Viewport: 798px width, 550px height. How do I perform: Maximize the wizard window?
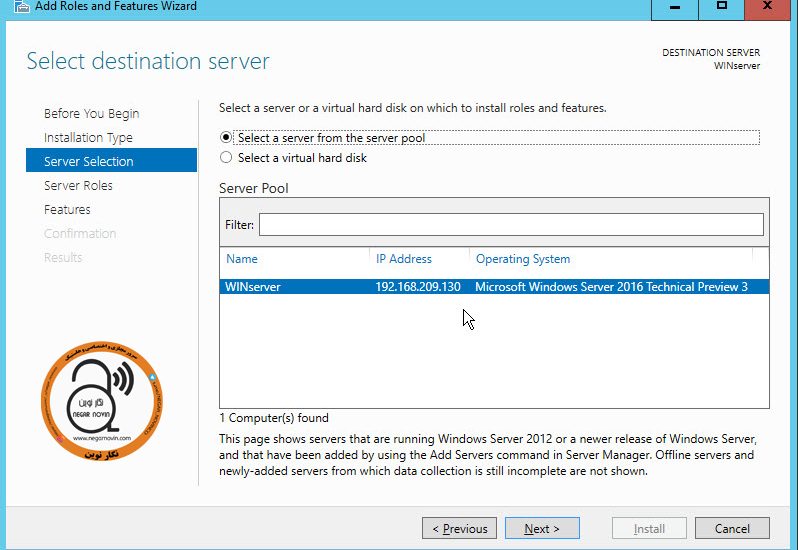(721, 8)
